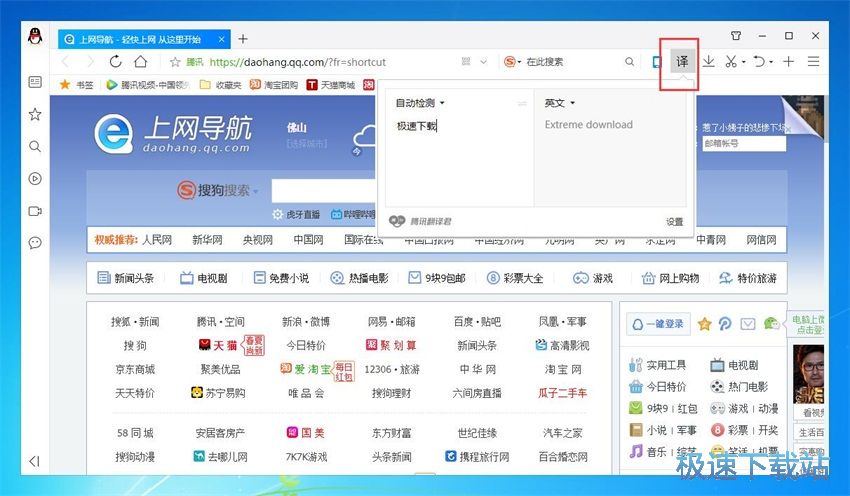Open the 瓜子二手车 link
850x496 pixels.
pos(562,393)
